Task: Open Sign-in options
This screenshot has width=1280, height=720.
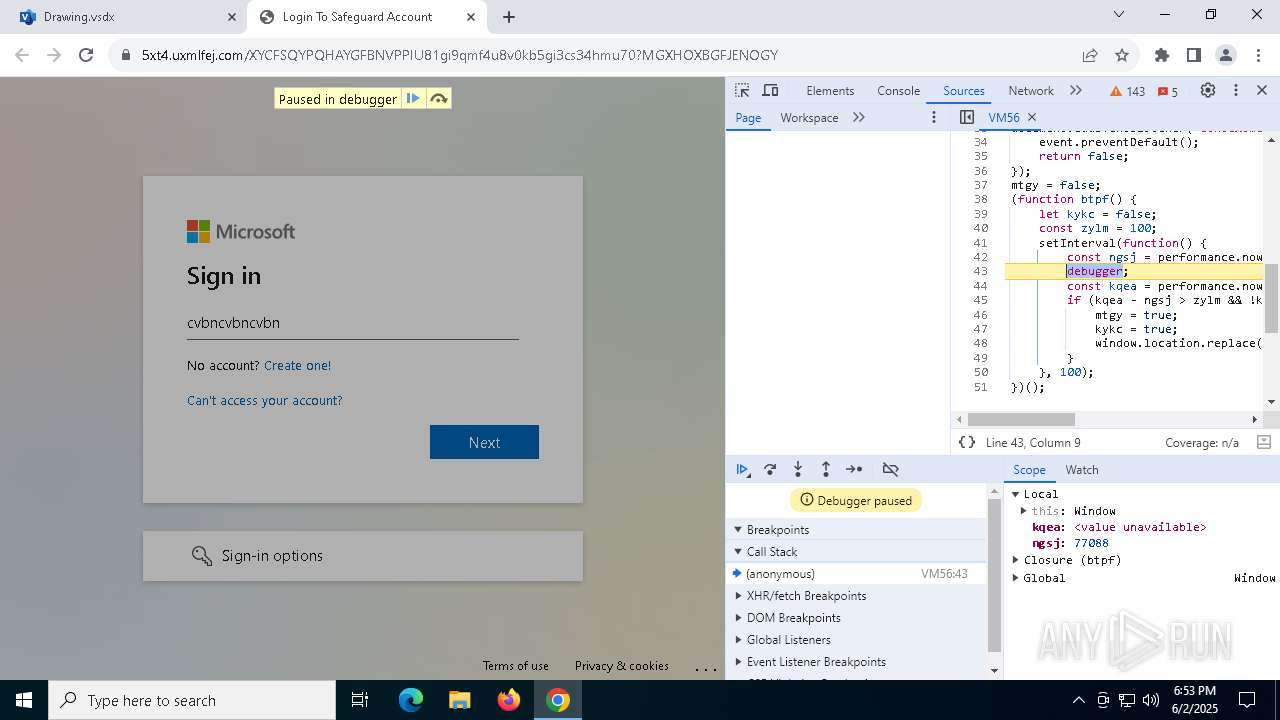Action: point(363,556)
